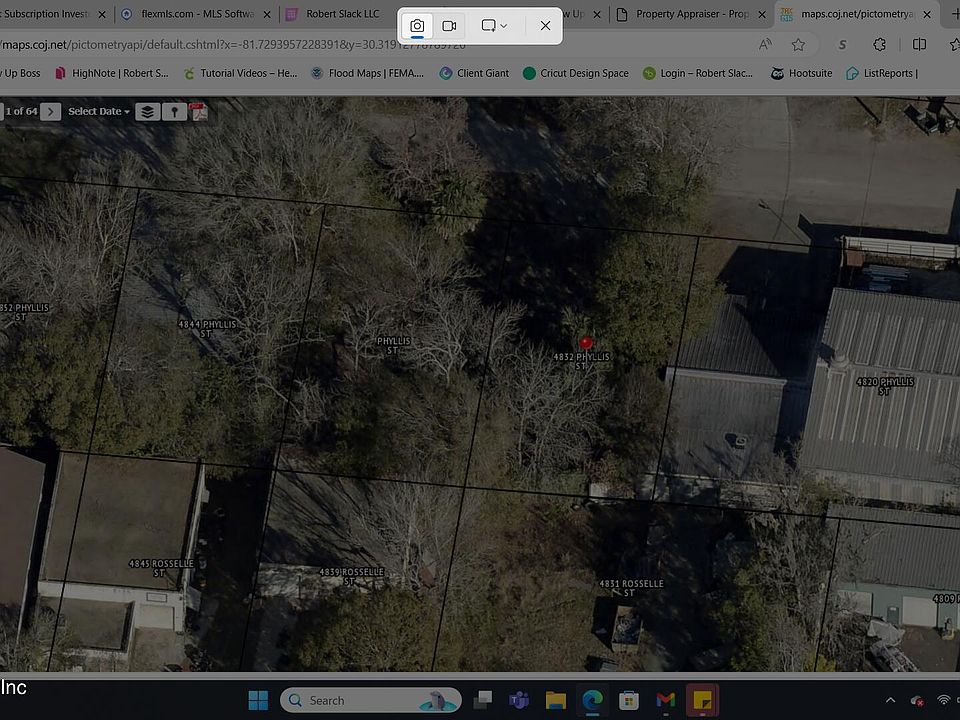Open the Client Giant bookmark
This screenshot has height=720, width=960.
[x=474, y=73]
